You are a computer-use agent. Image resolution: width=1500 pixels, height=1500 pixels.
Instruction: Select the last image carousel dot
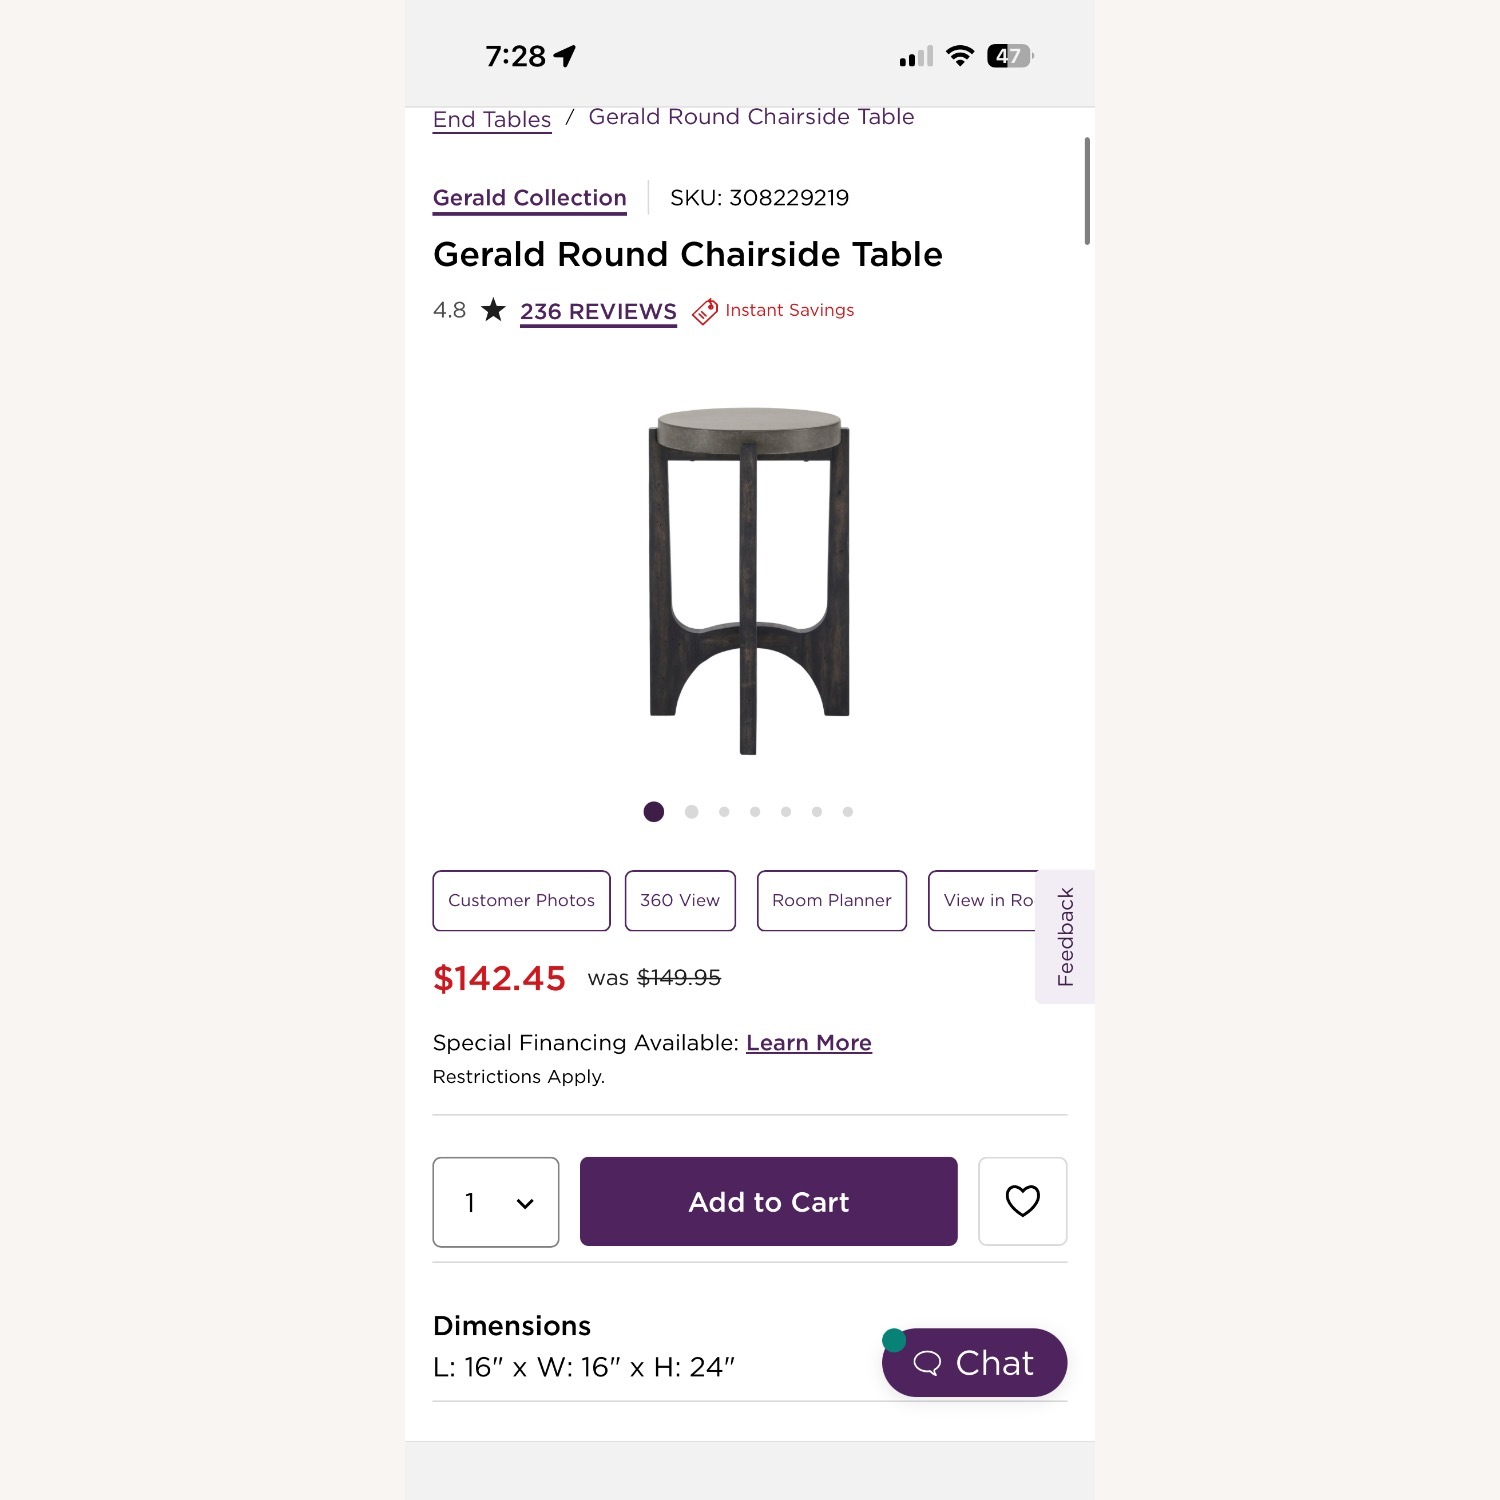tap(848, 812)
